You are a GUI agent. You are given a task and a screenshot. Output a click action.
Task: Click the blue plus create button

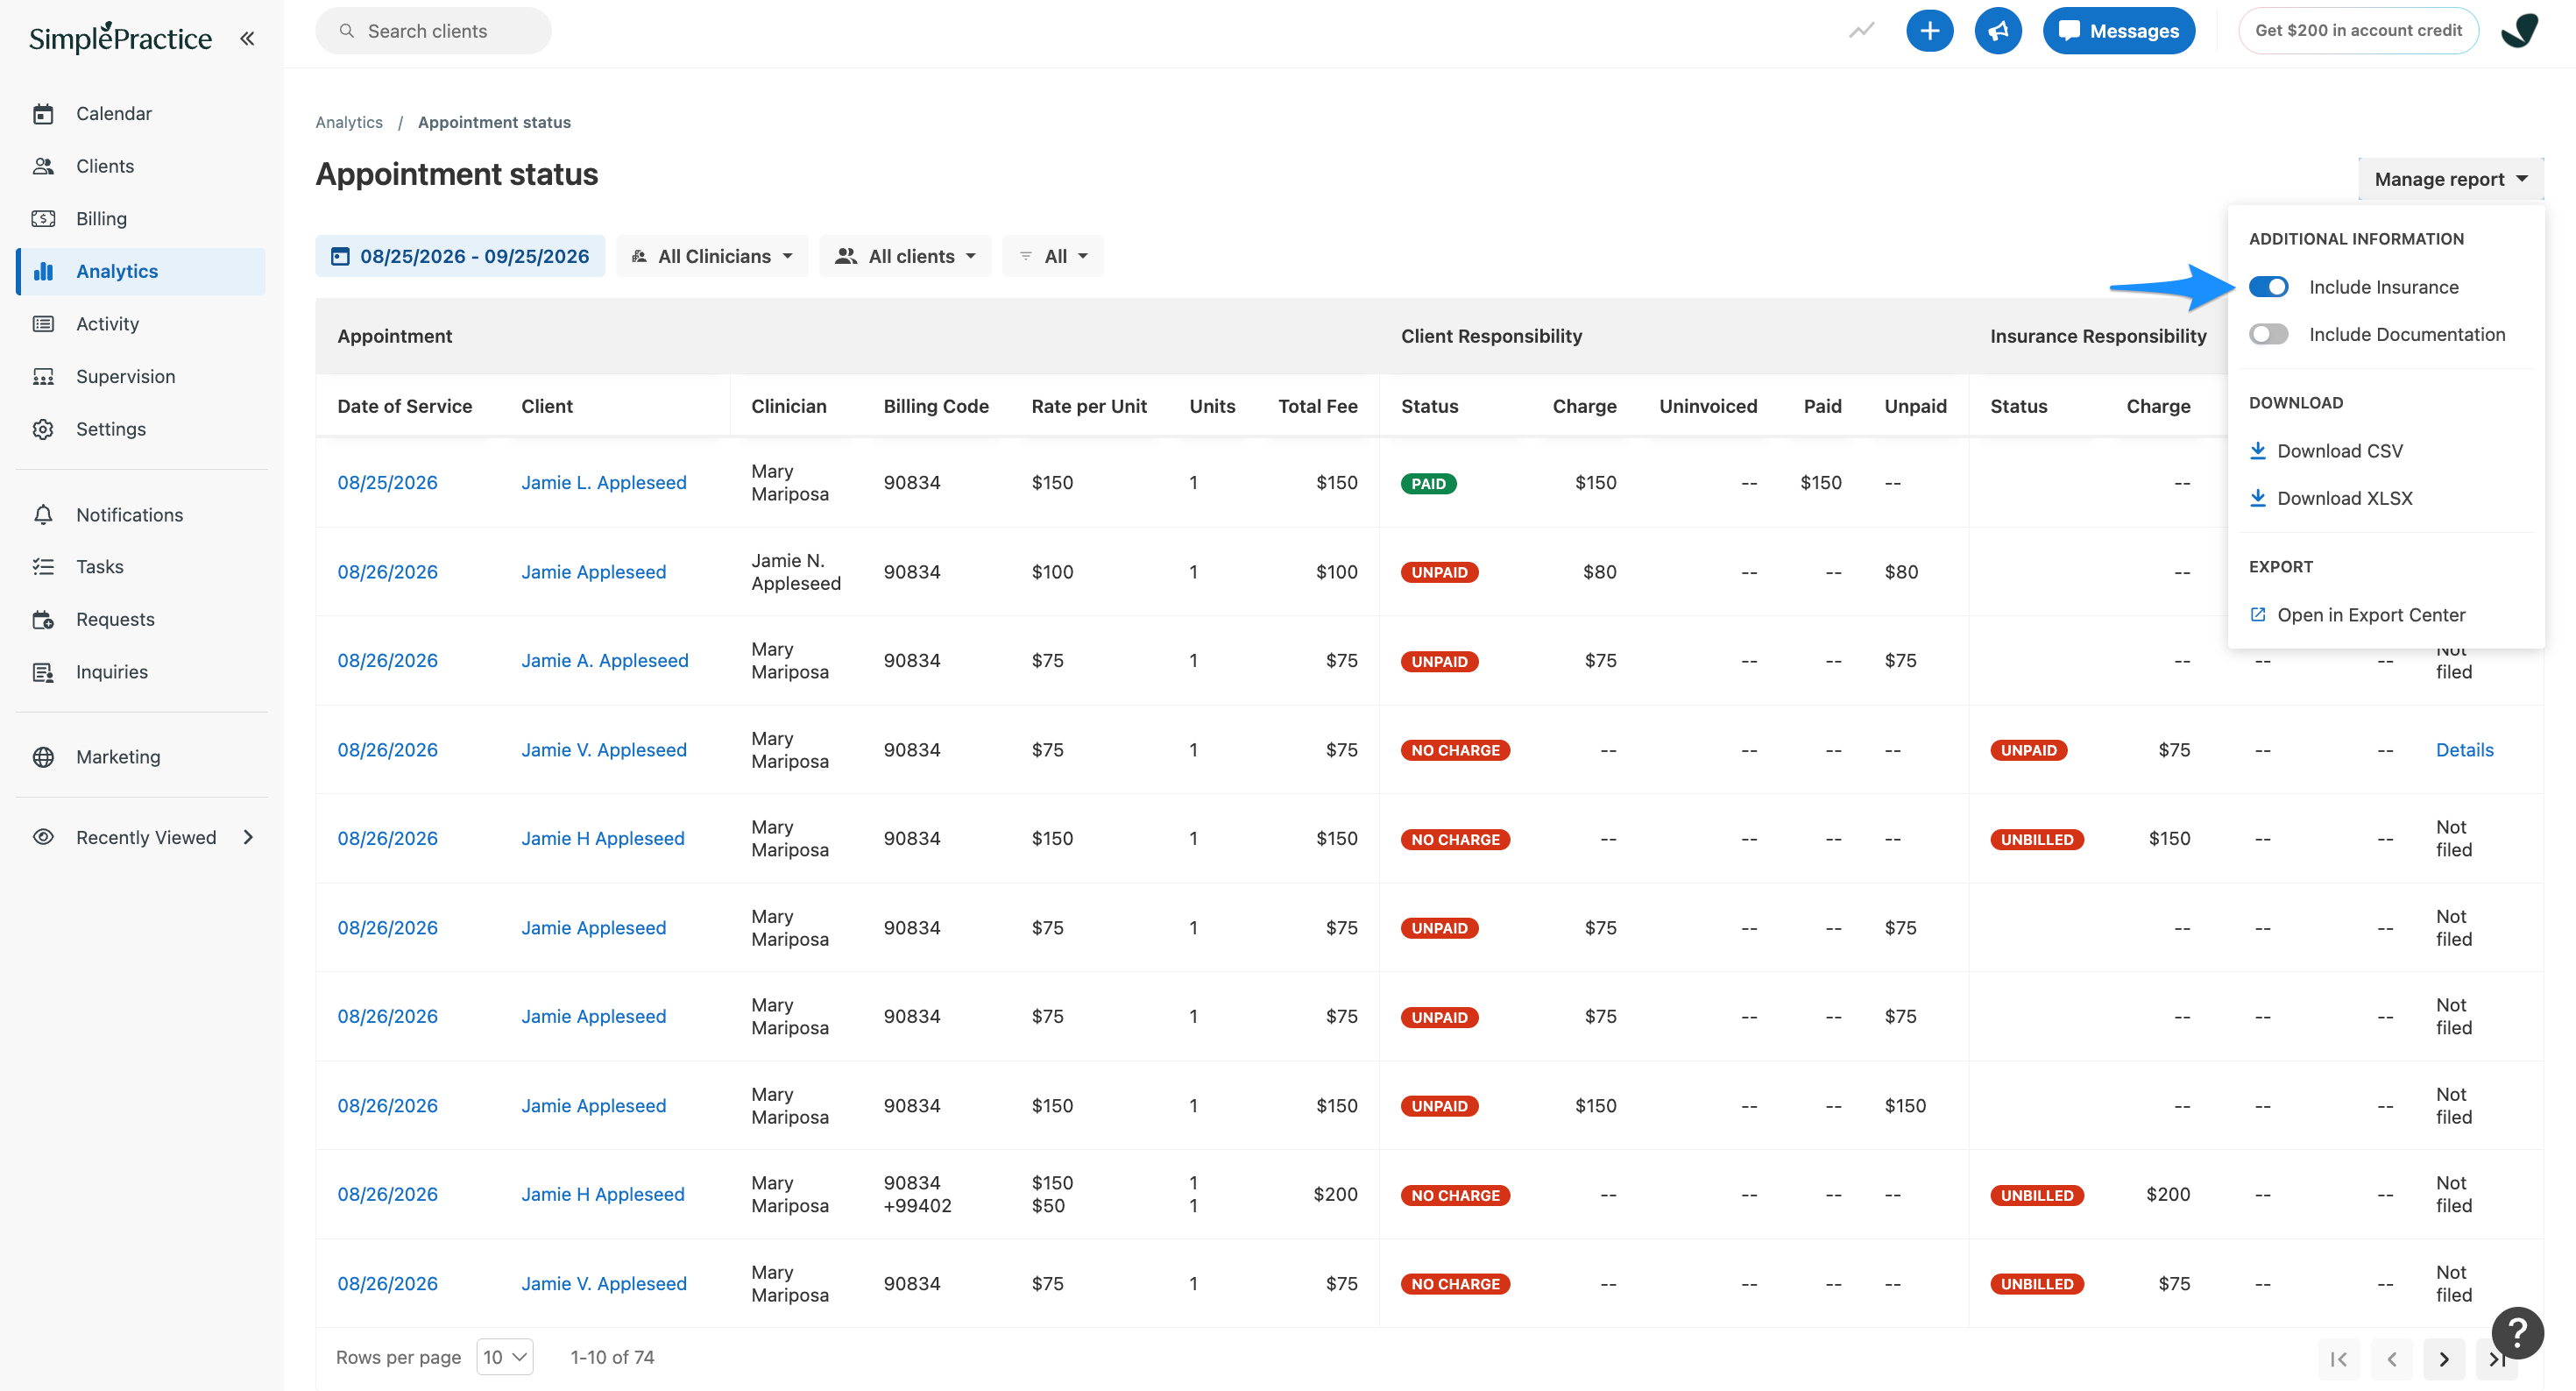(x=1929, y=31)
